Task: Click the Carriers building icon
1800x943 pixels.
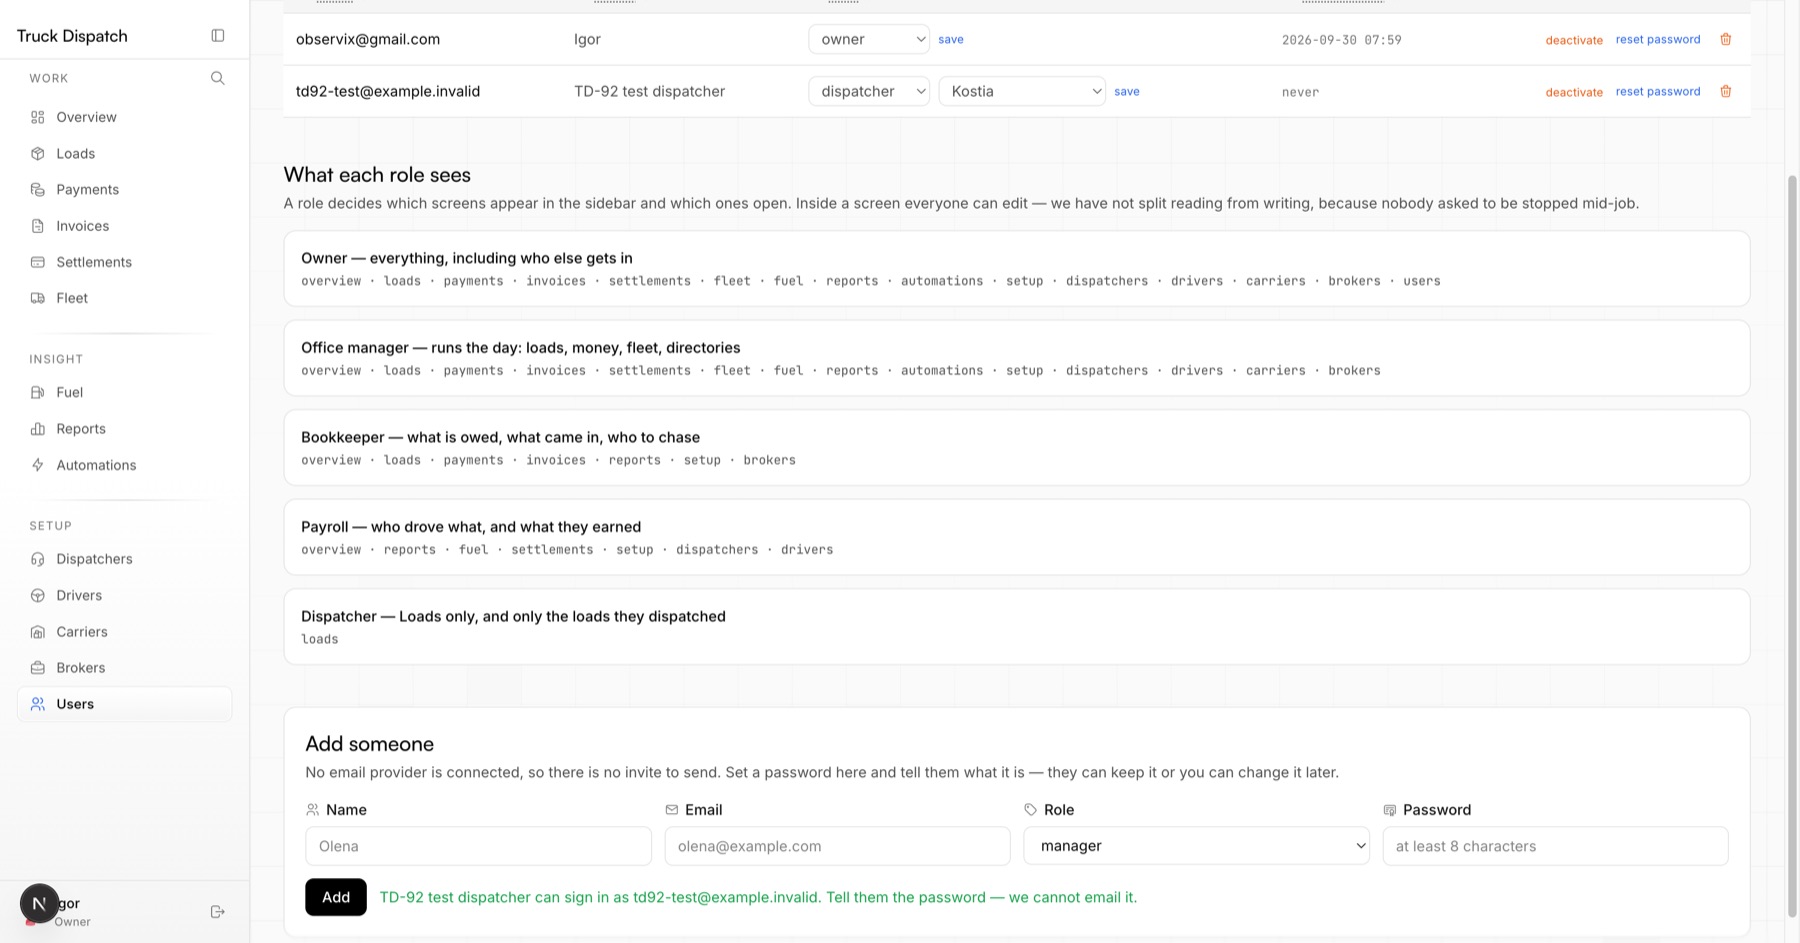Action: (x=38, y=632)
